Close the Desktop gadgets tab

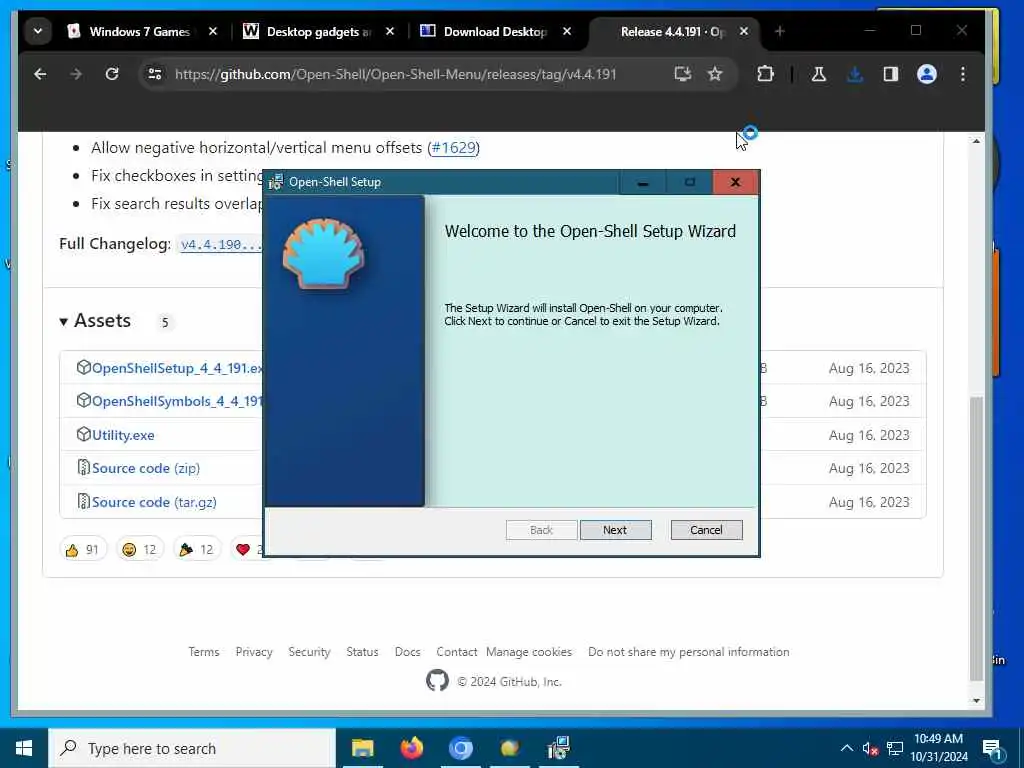click(390, 31)
